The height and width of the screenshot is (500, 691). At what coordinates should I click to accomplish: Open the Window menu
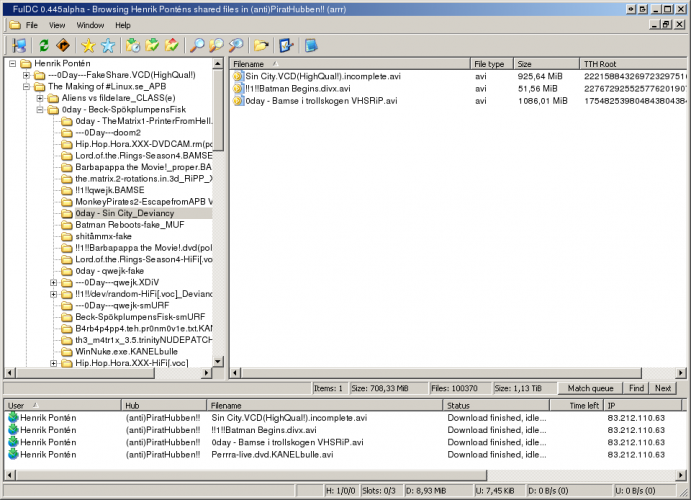tap(90, 24)
